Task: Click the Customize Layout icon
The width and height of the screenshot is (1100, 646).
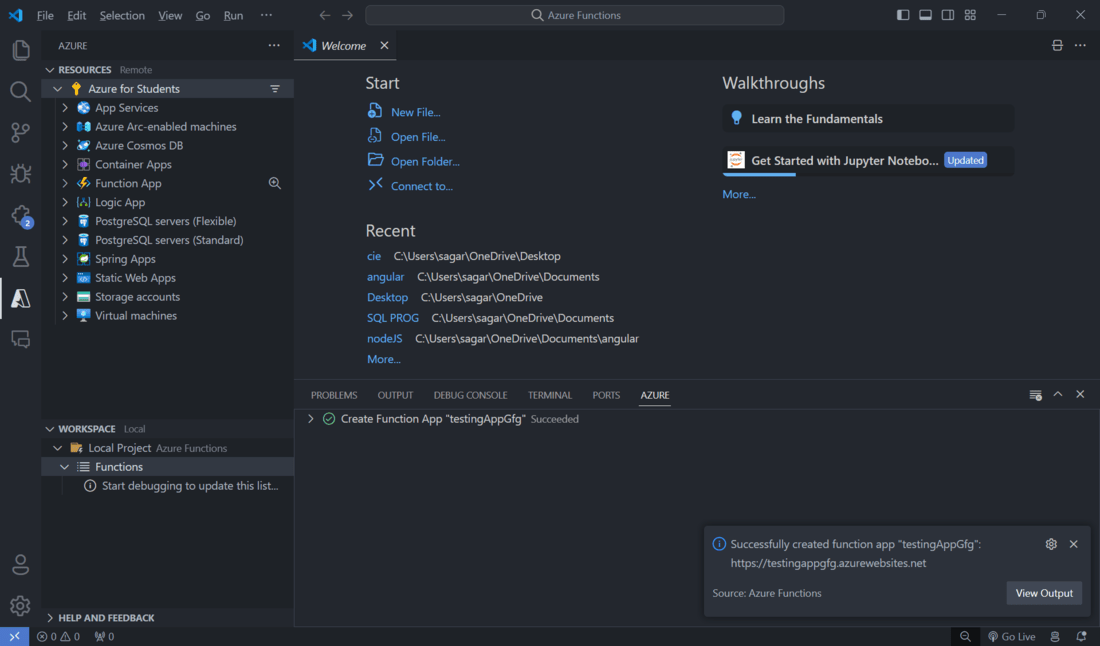Action: pyautogui.click(x=970, y=15)
